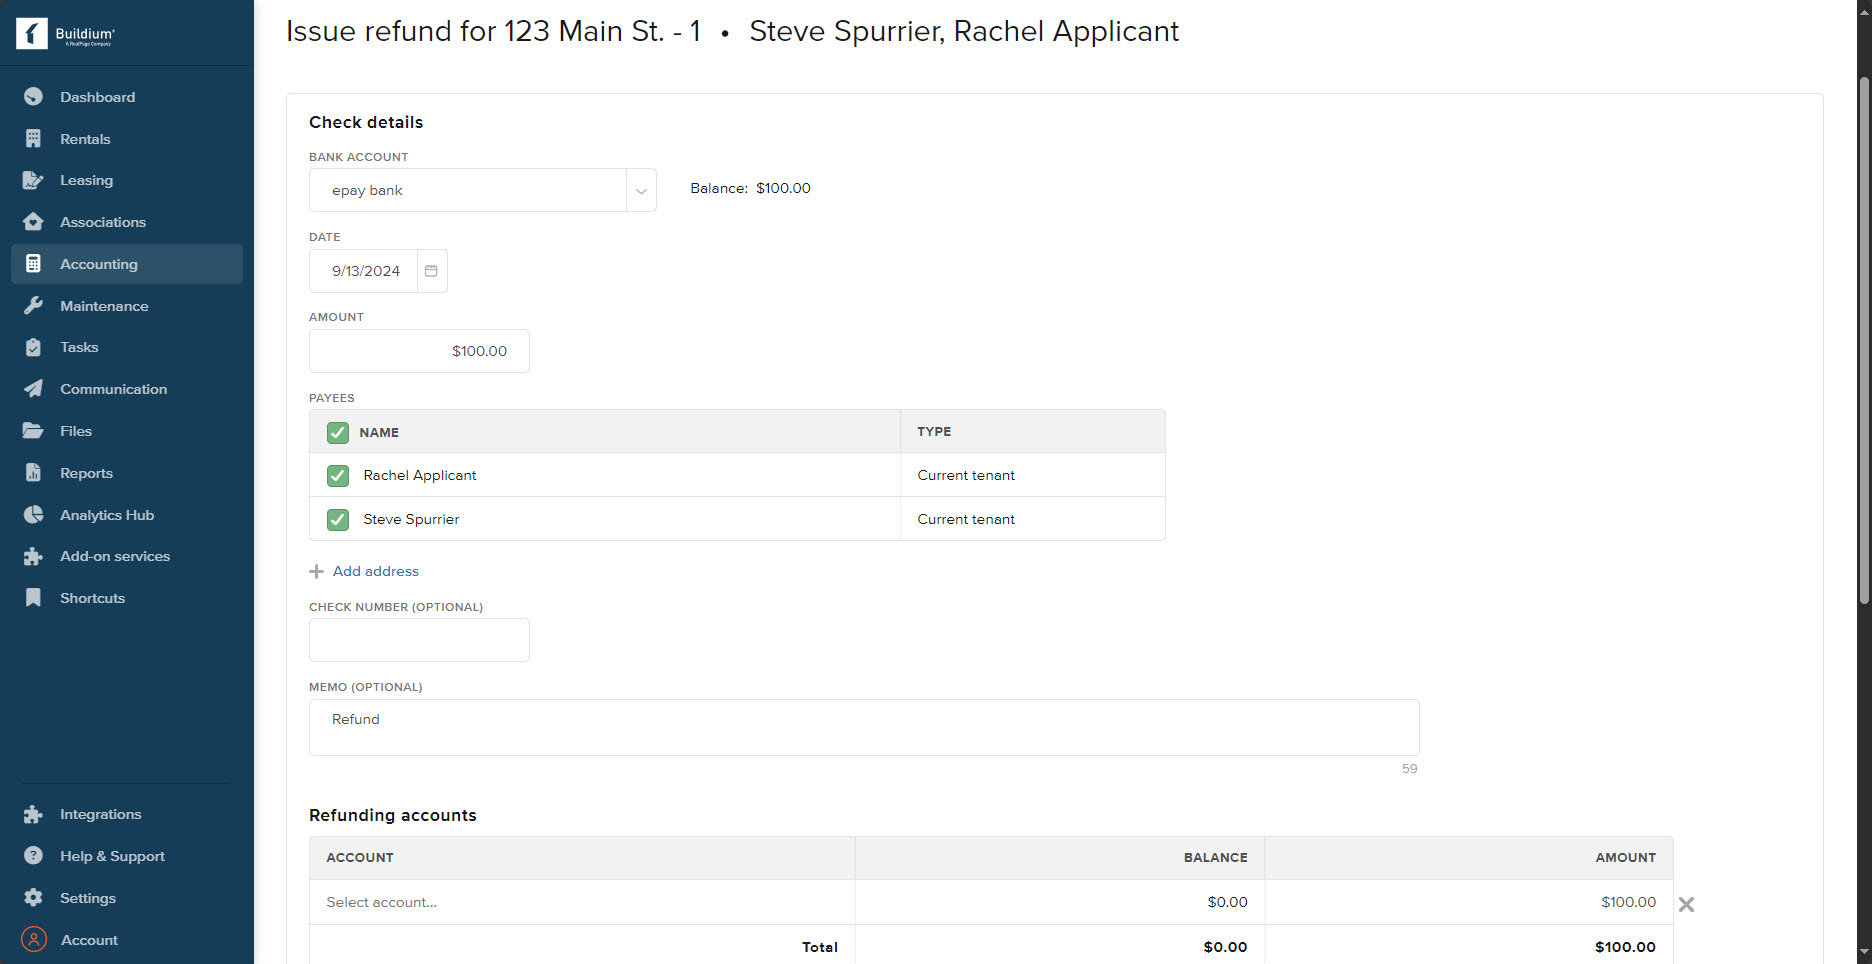Open the Settings gear icon
This screenshot has width=1872, height=964.
[x=33, y=898]
